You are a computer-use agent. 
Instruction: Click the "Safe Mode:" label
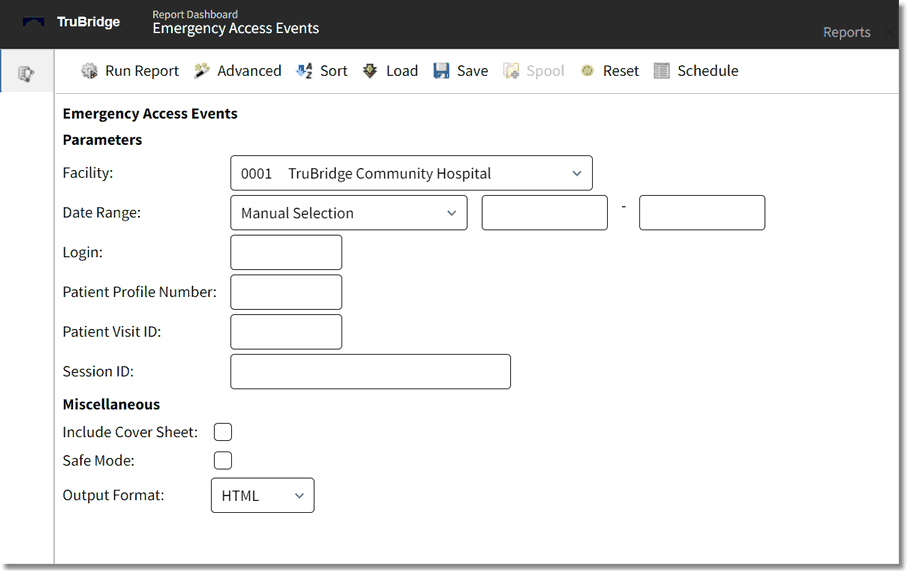pos(98,461)
